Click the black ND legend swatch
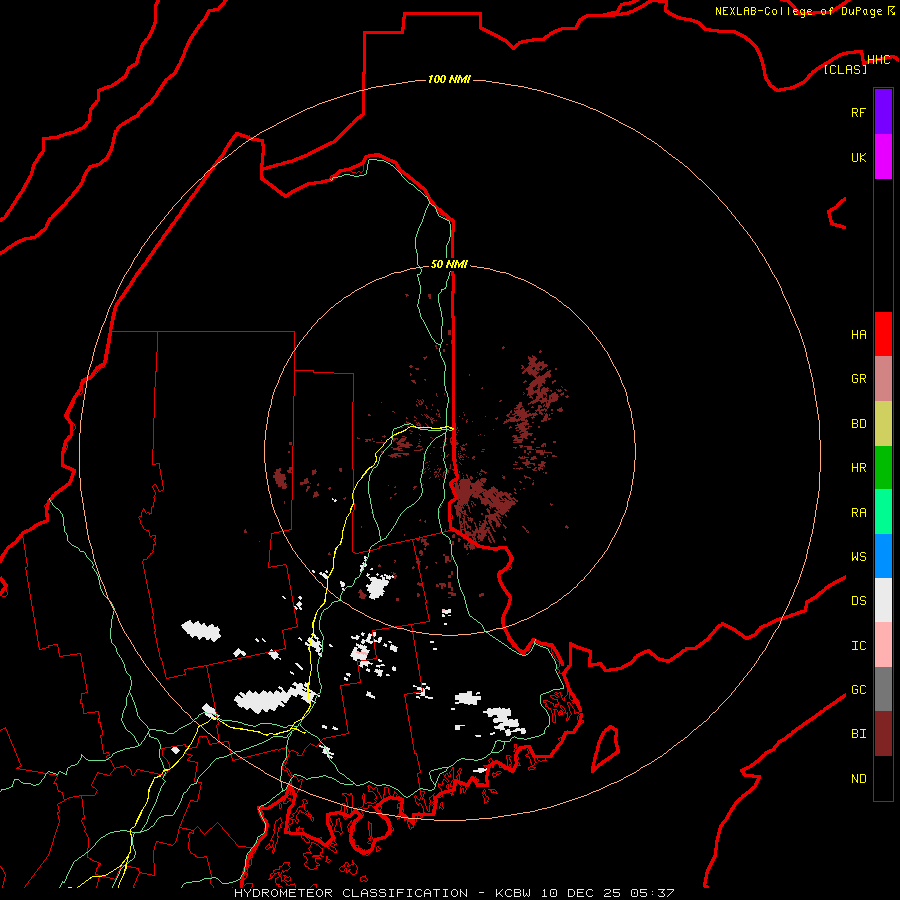The width and height of the screenshot is (900, 900). [x=883, y=778]
